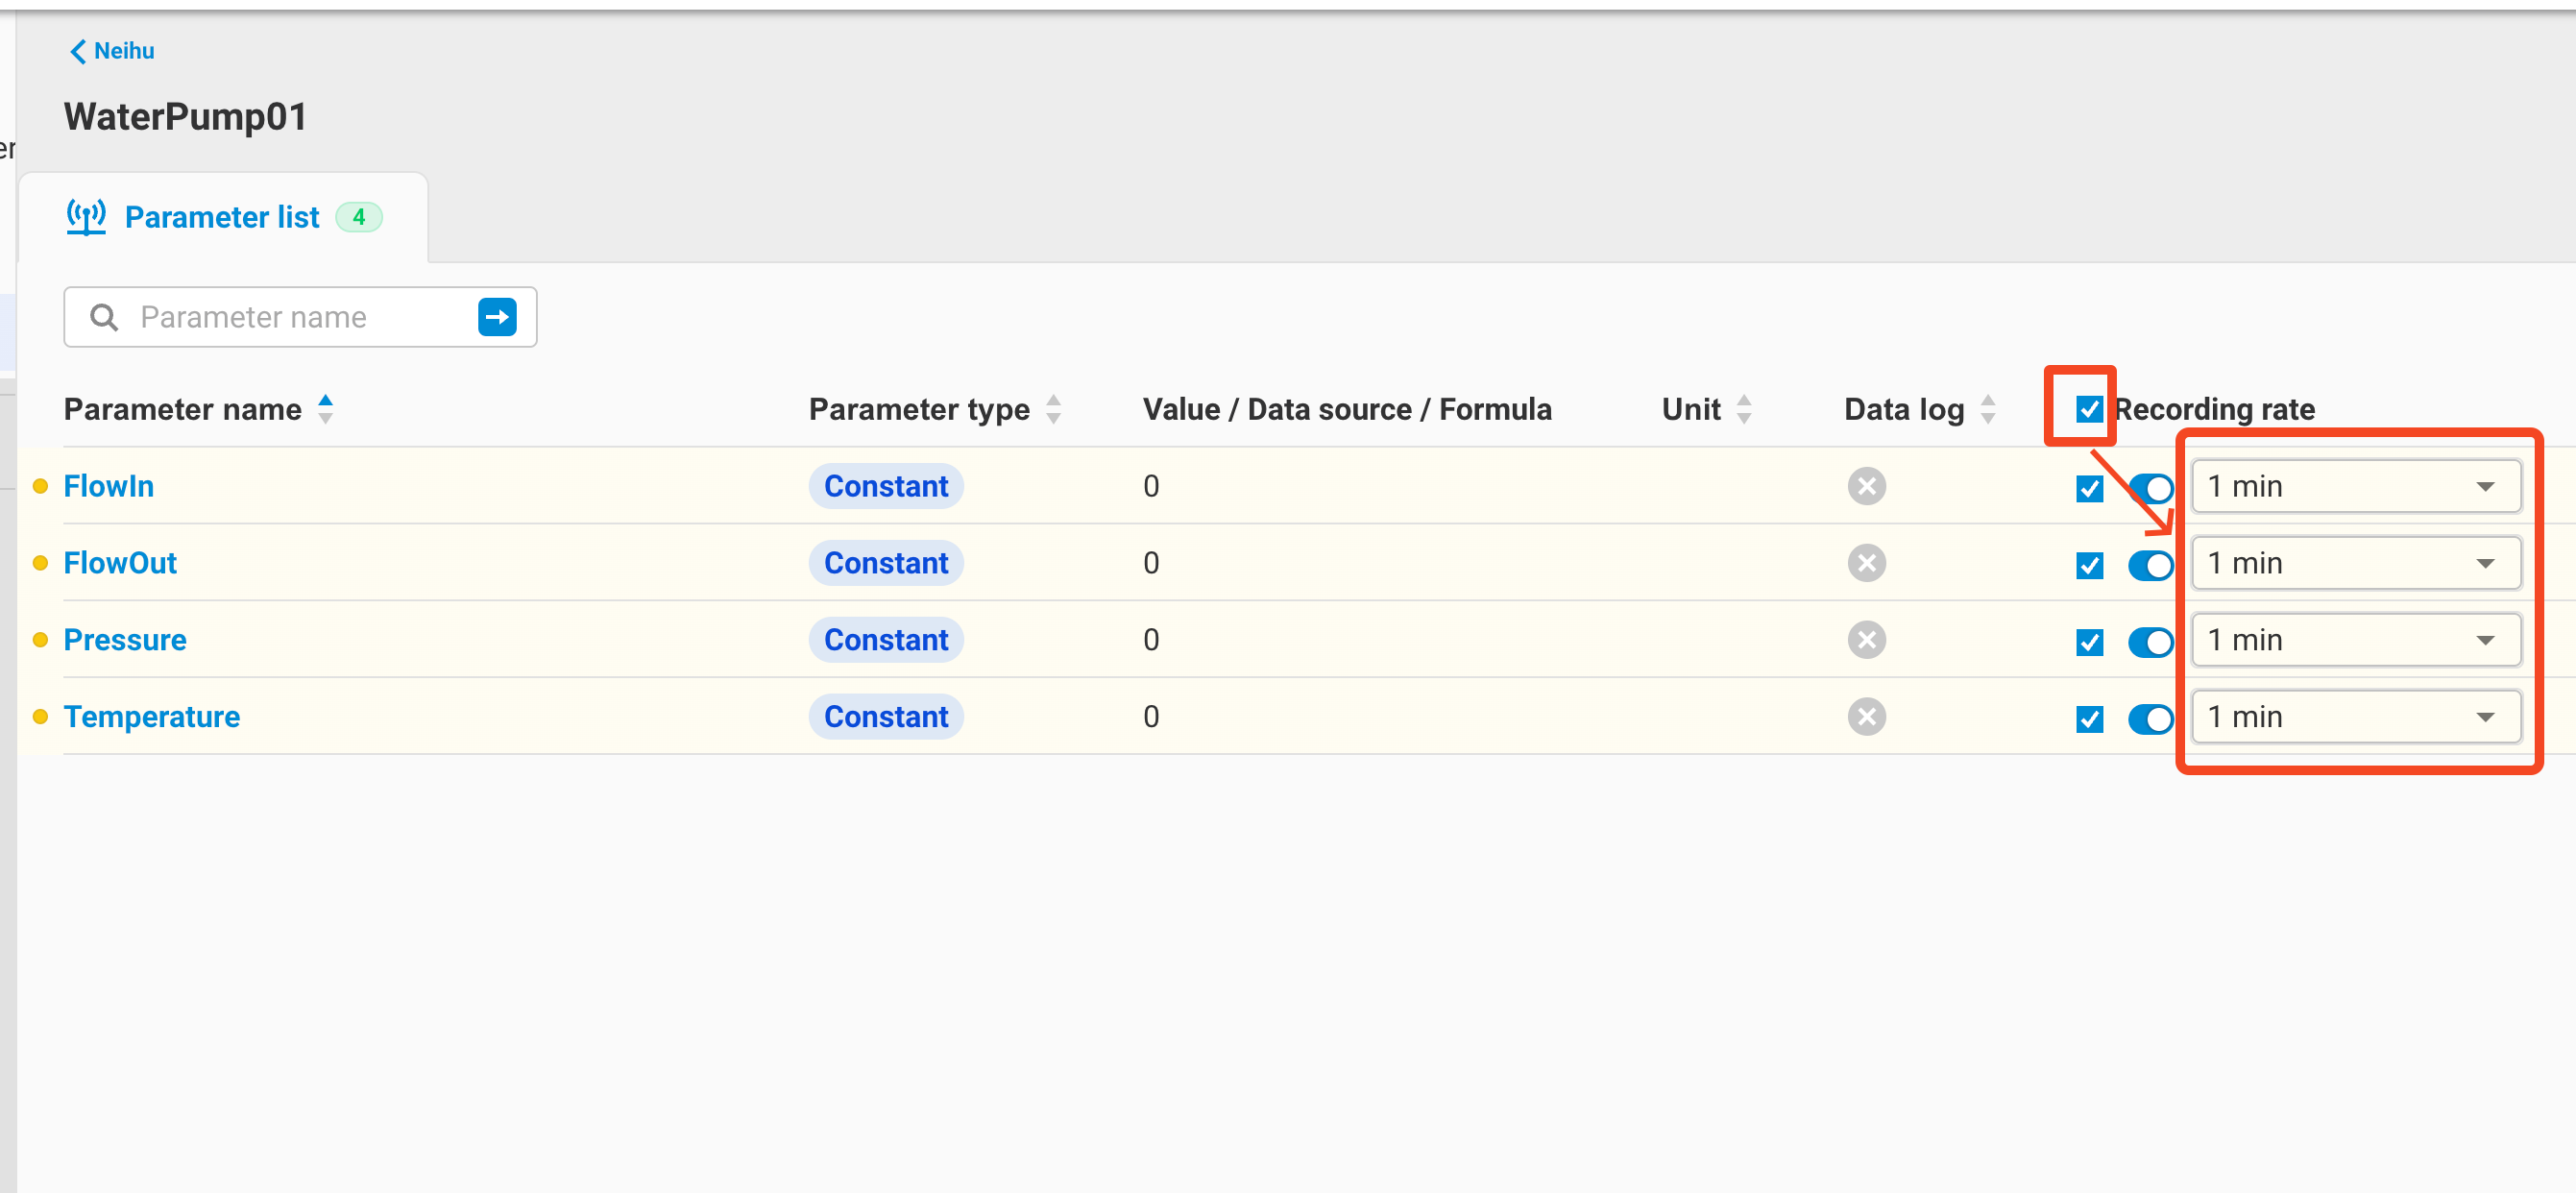The height and width of the screenshot is (1193, 2576).
Task: Sort by Unit column arrows
Action: (x=1744, y=409)
